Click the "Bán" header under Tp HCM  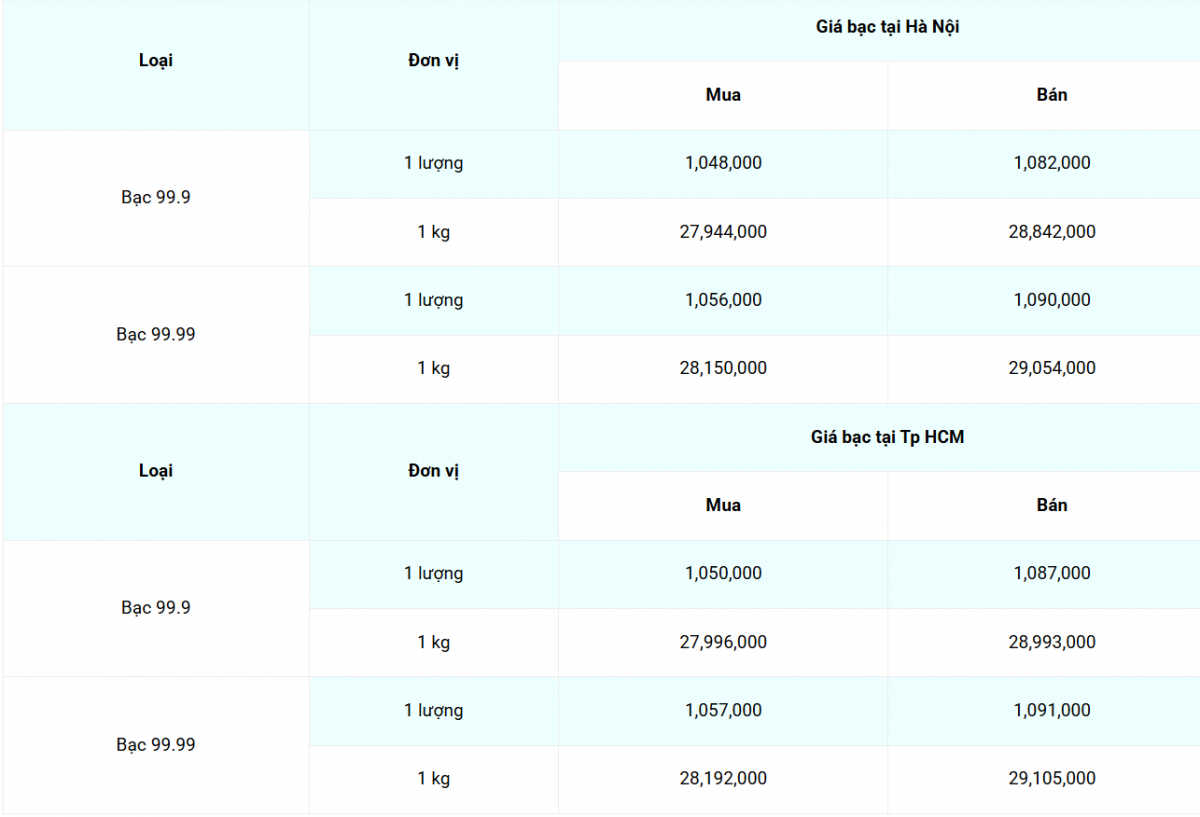[1052, 505]
